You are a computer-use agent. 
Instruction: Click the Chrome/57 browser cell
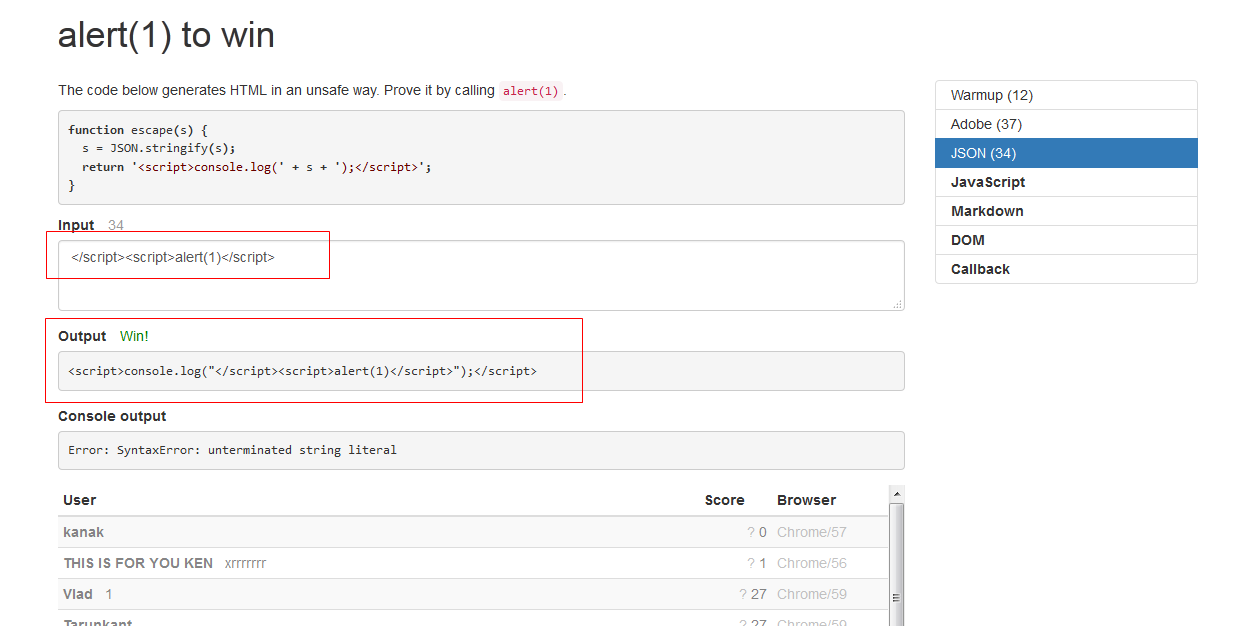[x=812, y=532]
